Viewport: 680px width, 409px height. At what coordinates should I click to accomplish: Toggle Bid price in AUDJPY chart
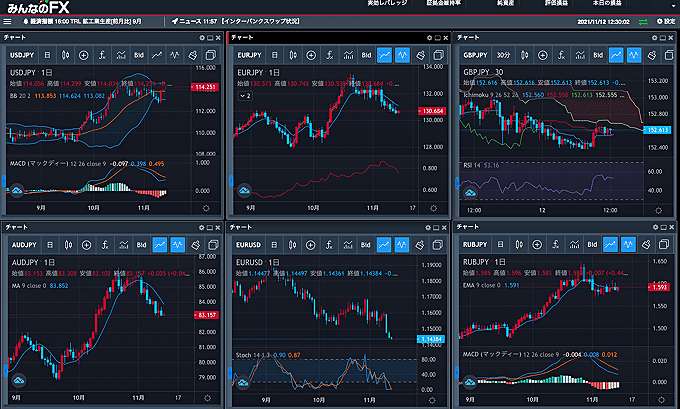[141, 245]
